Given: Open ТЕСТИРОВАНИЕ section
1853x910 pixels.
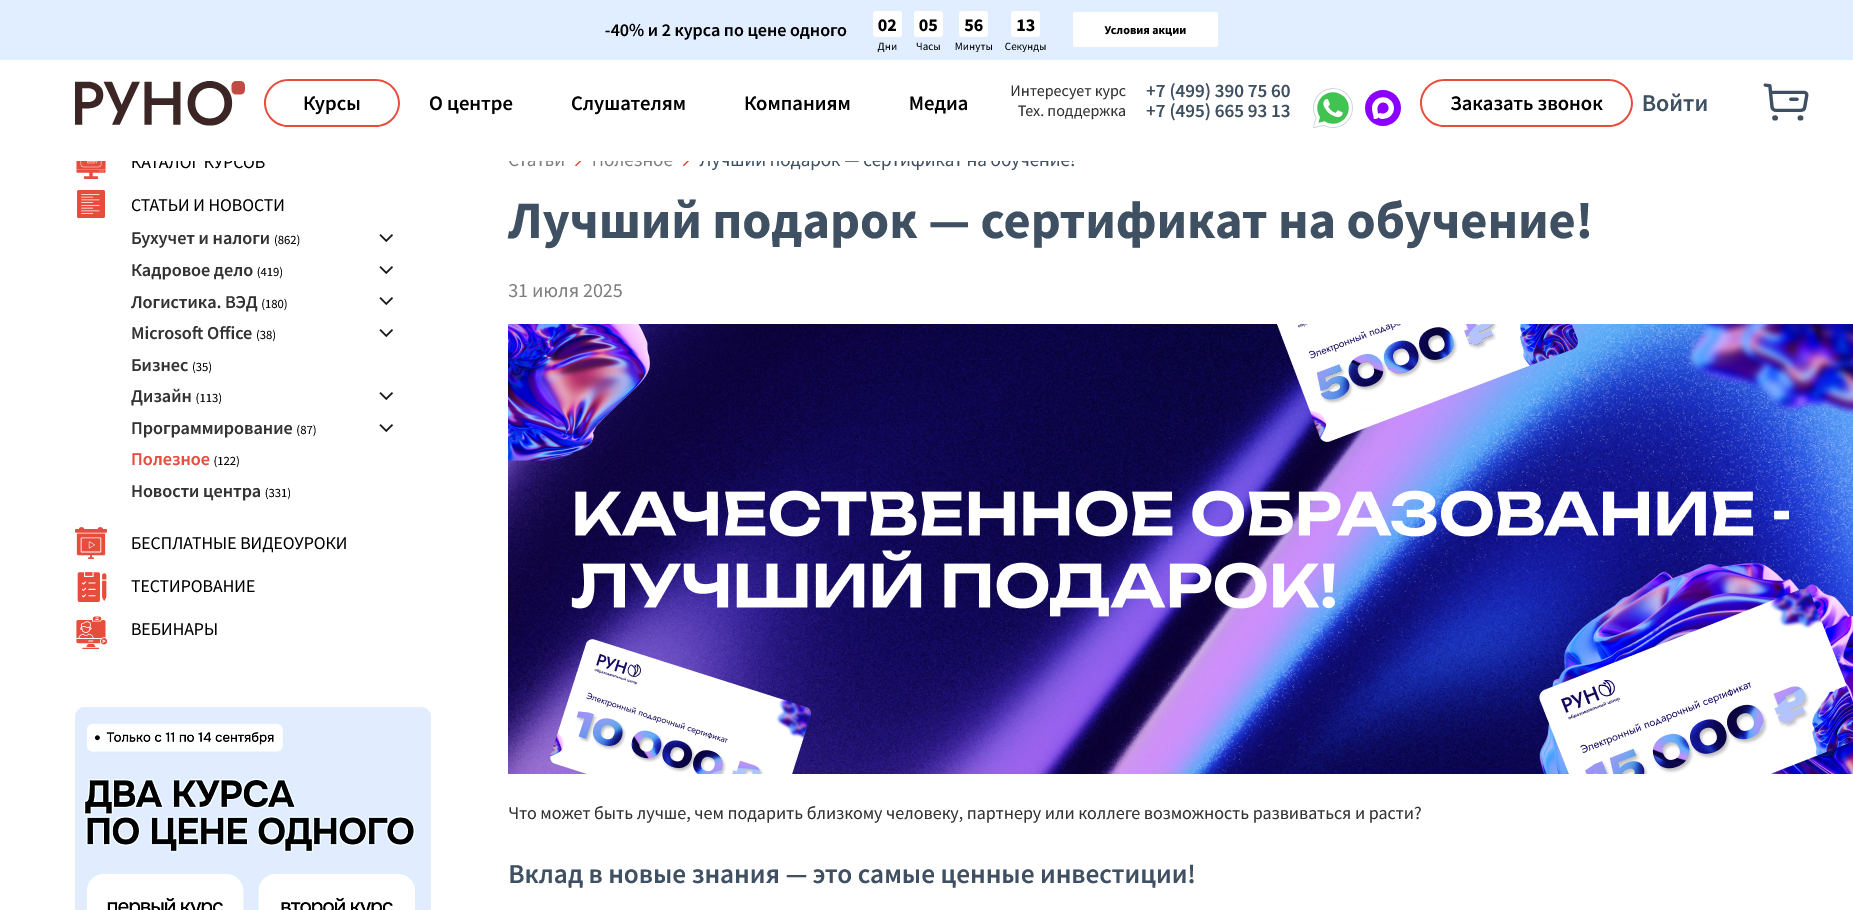Looking at the screenshot, I should (193, 586).
